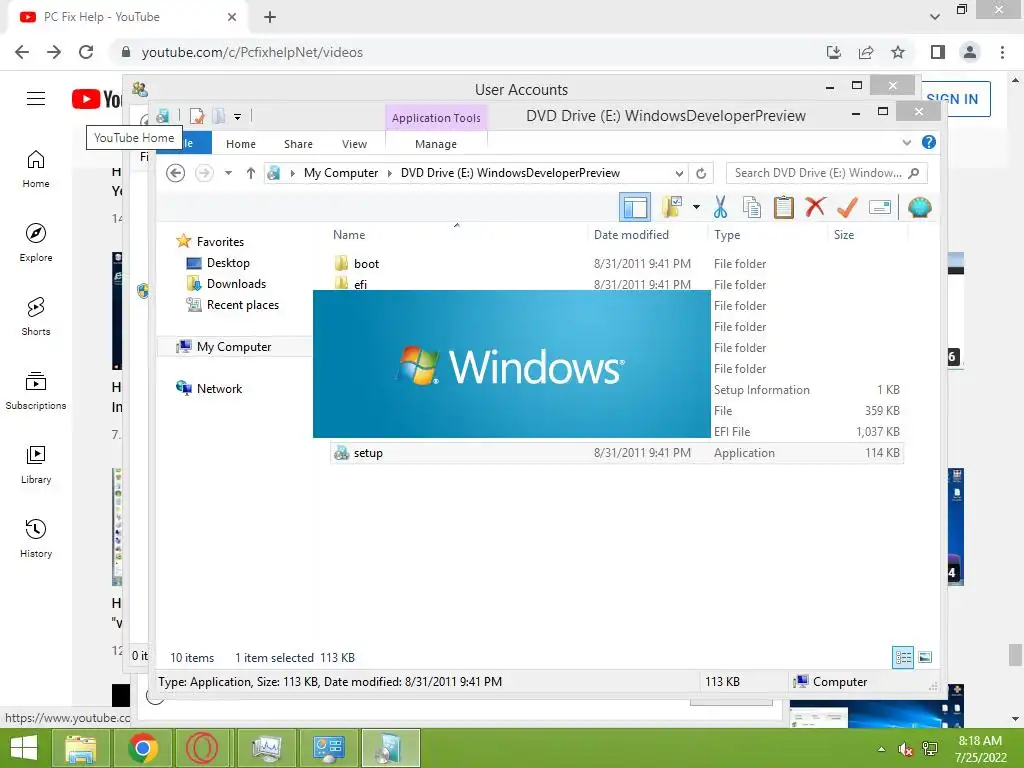1024x768 pixels.
Task: Open the YouTube hamburger guide menu
Action: [x=36, y=99]
